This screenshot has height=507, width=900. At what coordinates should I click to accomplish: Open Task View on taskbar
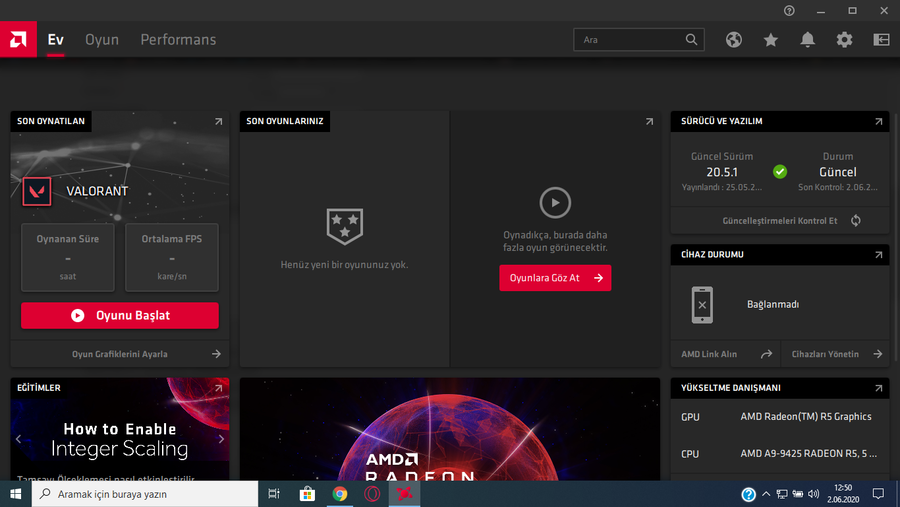(274, 494)
